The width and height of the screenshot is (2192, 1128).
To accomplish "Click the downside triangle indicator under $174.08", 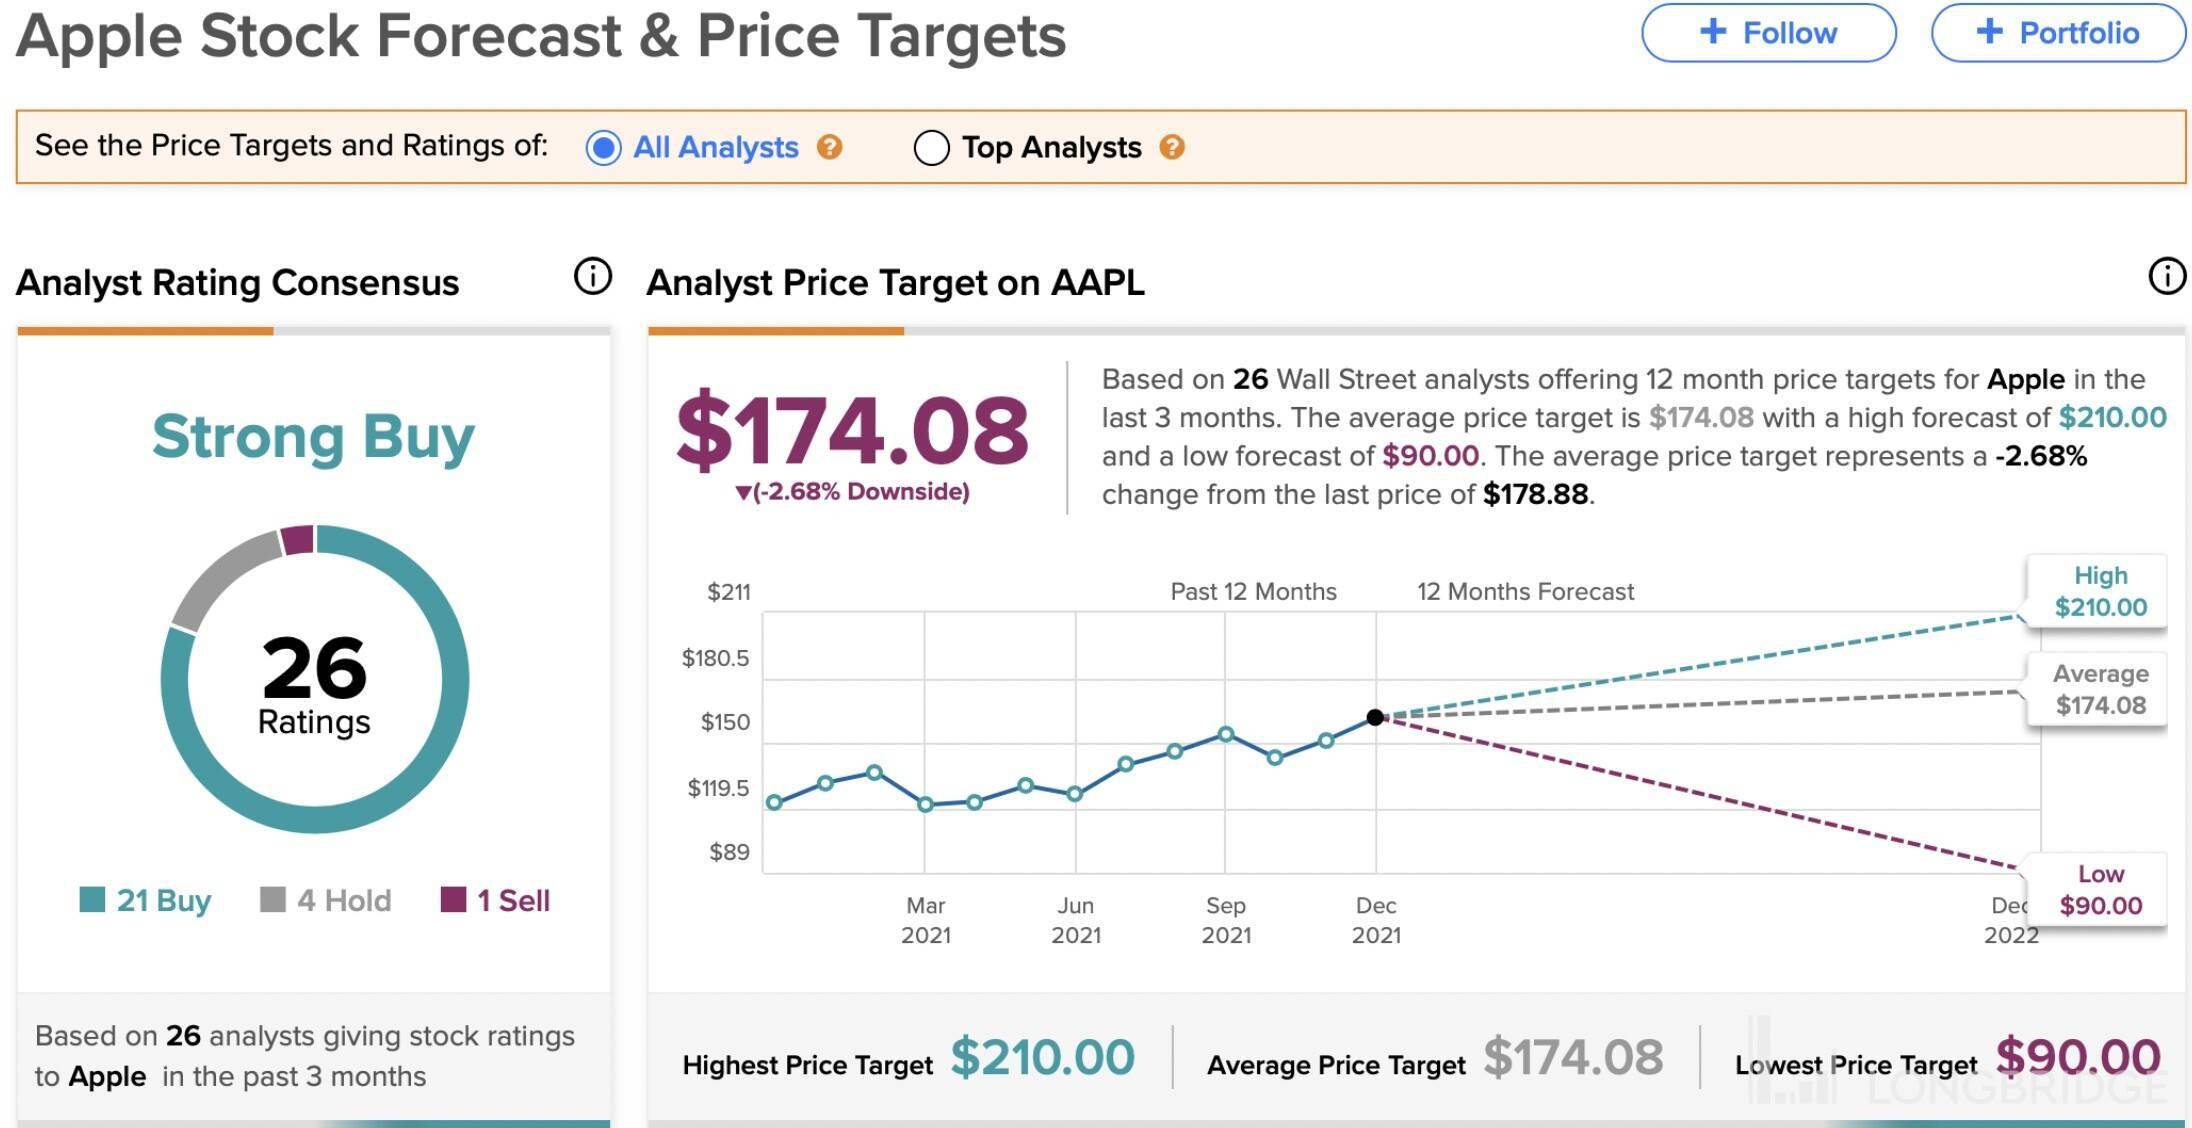I will click(x=743, y=492).
